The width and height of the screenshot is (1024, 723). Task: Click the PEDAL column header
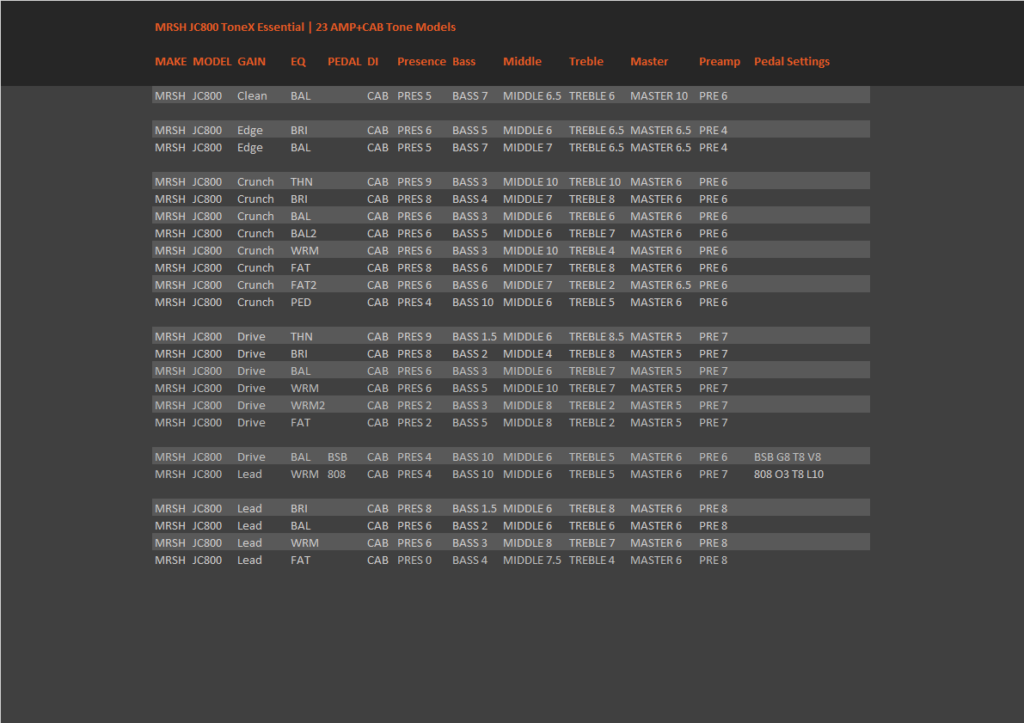pyautogui.click(x=344, y=61)
